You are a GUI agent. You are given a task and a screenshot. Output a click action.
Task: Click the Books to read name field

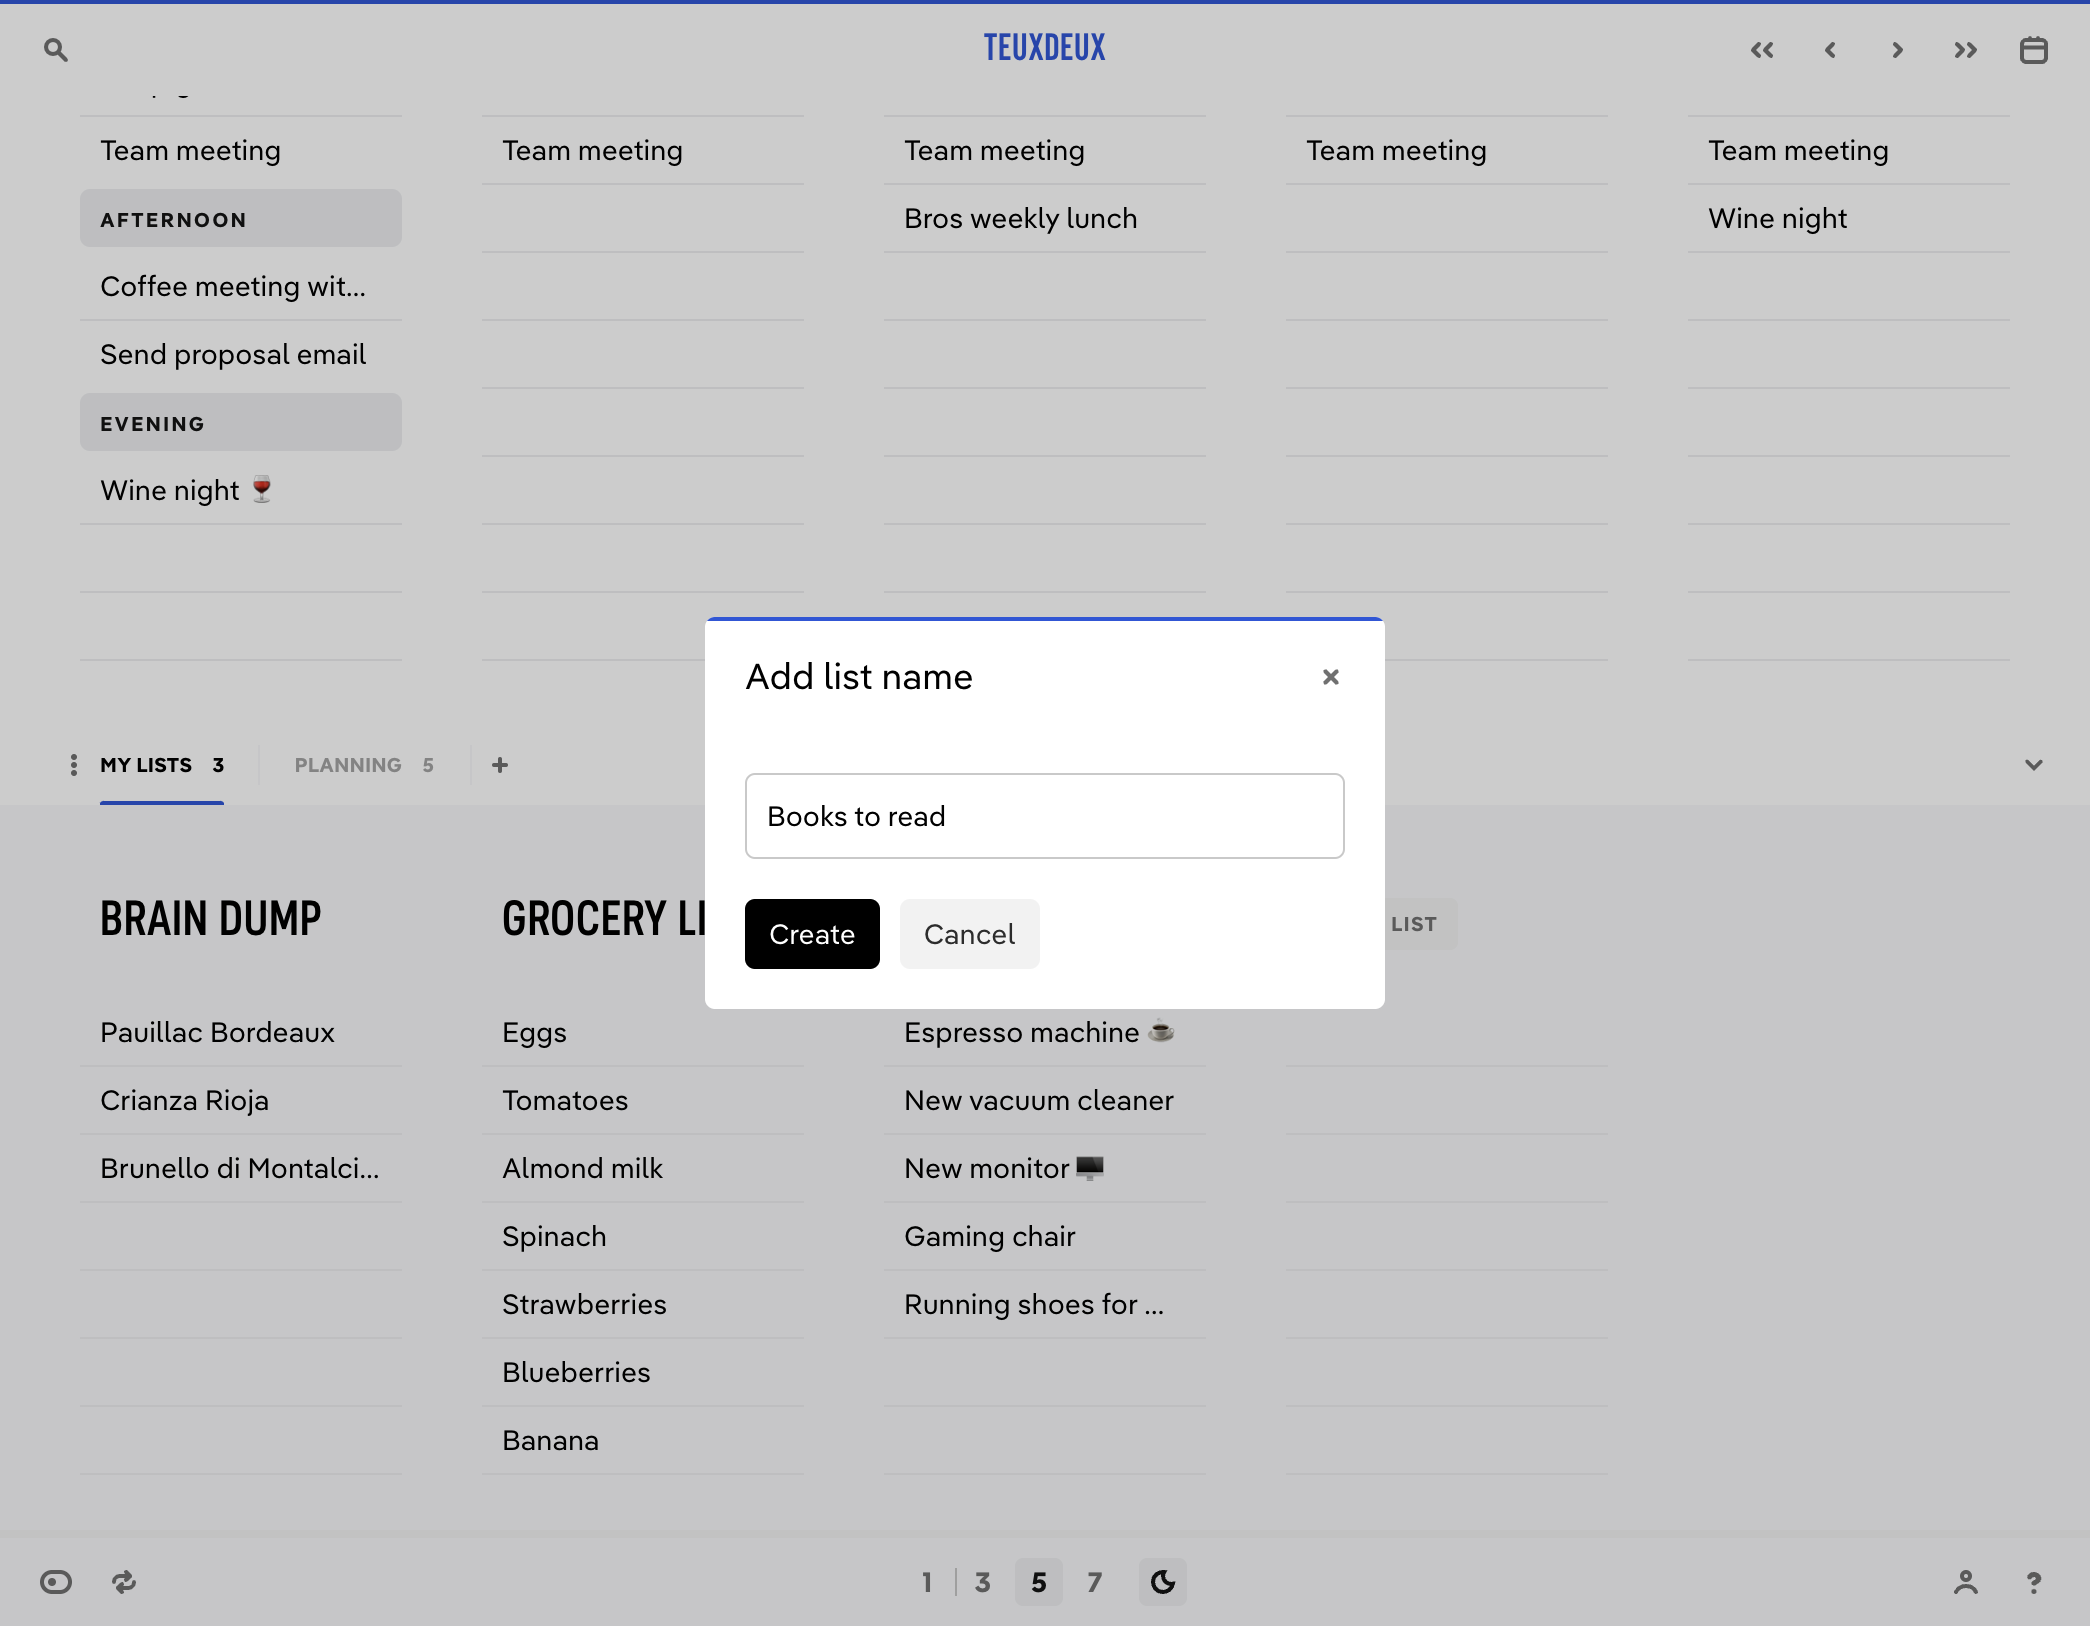point(1044,816)
